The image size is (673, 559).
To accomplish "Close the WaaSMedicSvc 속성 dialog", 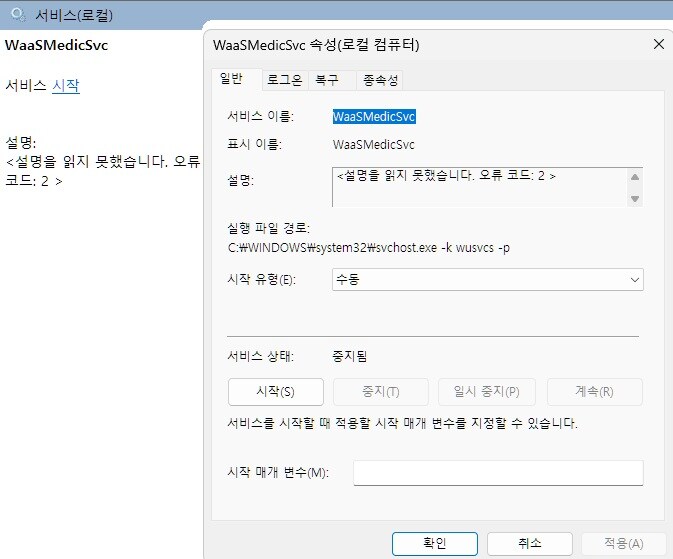I will pos(657,44).
